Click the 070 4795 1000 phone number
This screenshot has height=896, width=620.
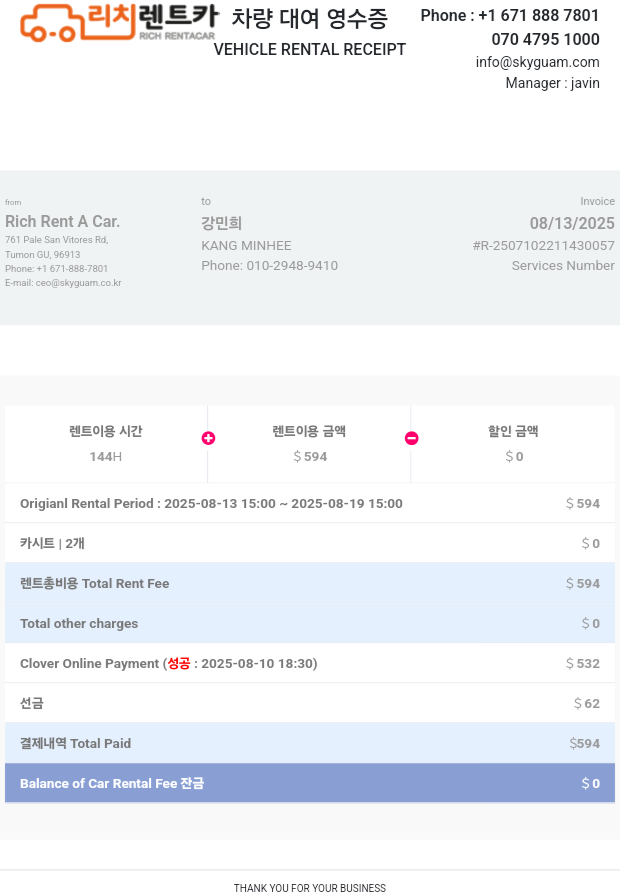545,39
